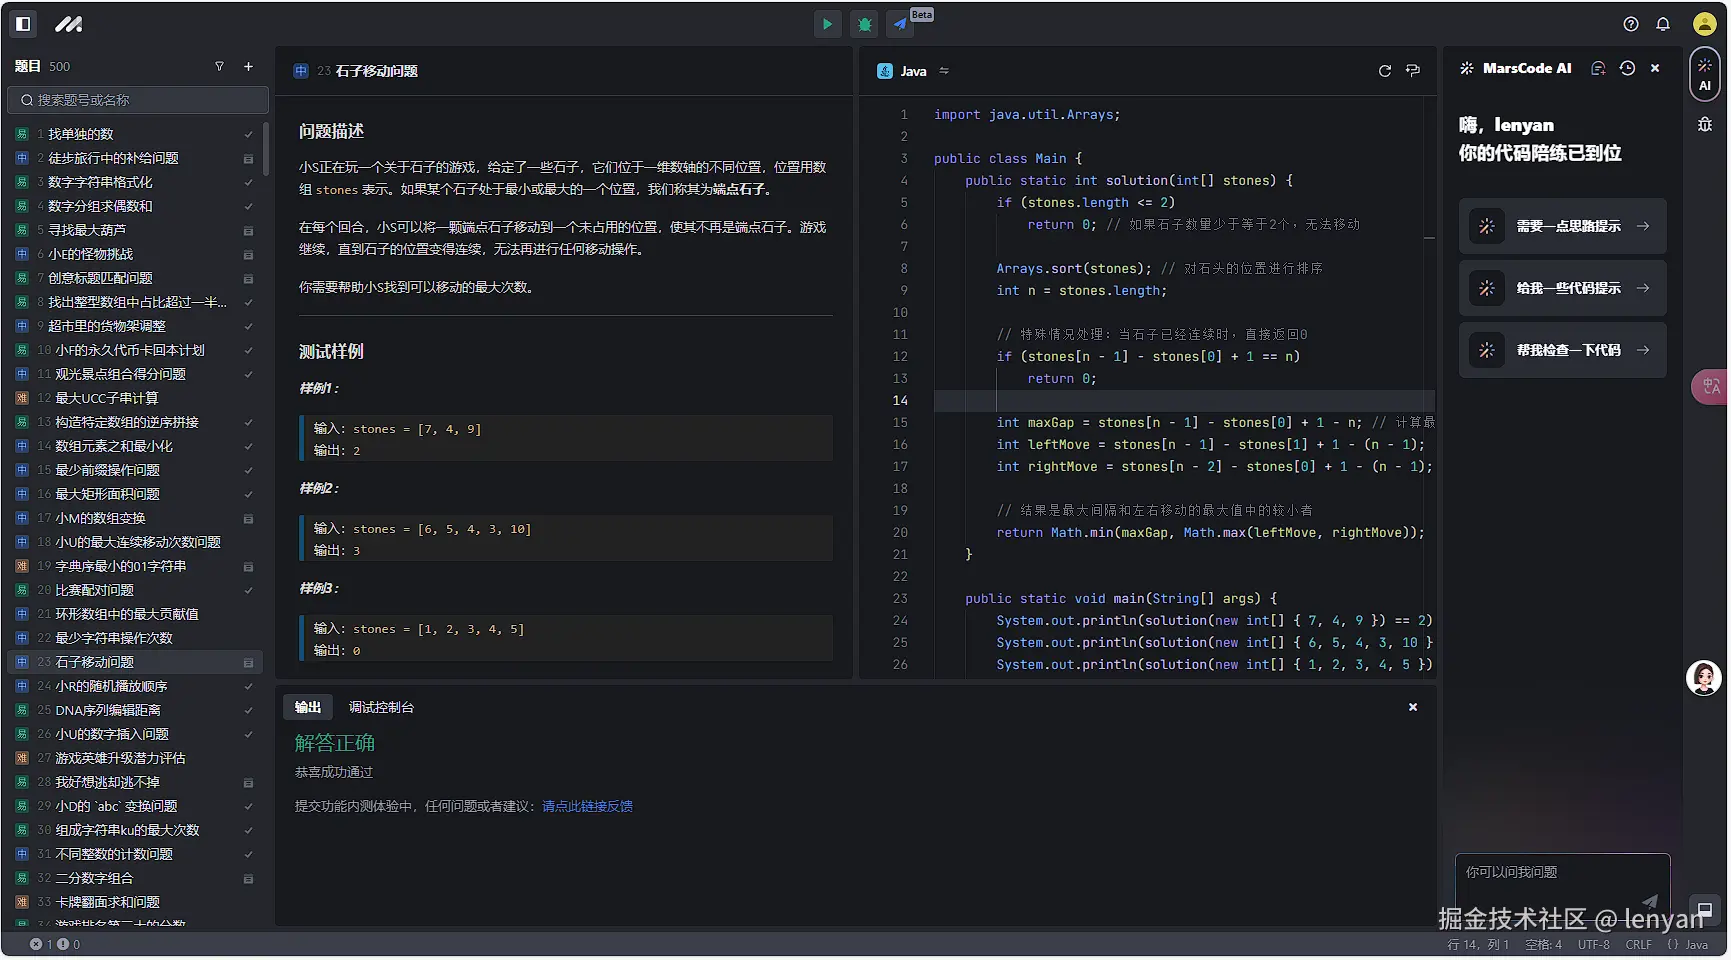Change the UTF-8 encoding in status bar
Viewport: 1731px width, 960px height.
[1593, 945]
